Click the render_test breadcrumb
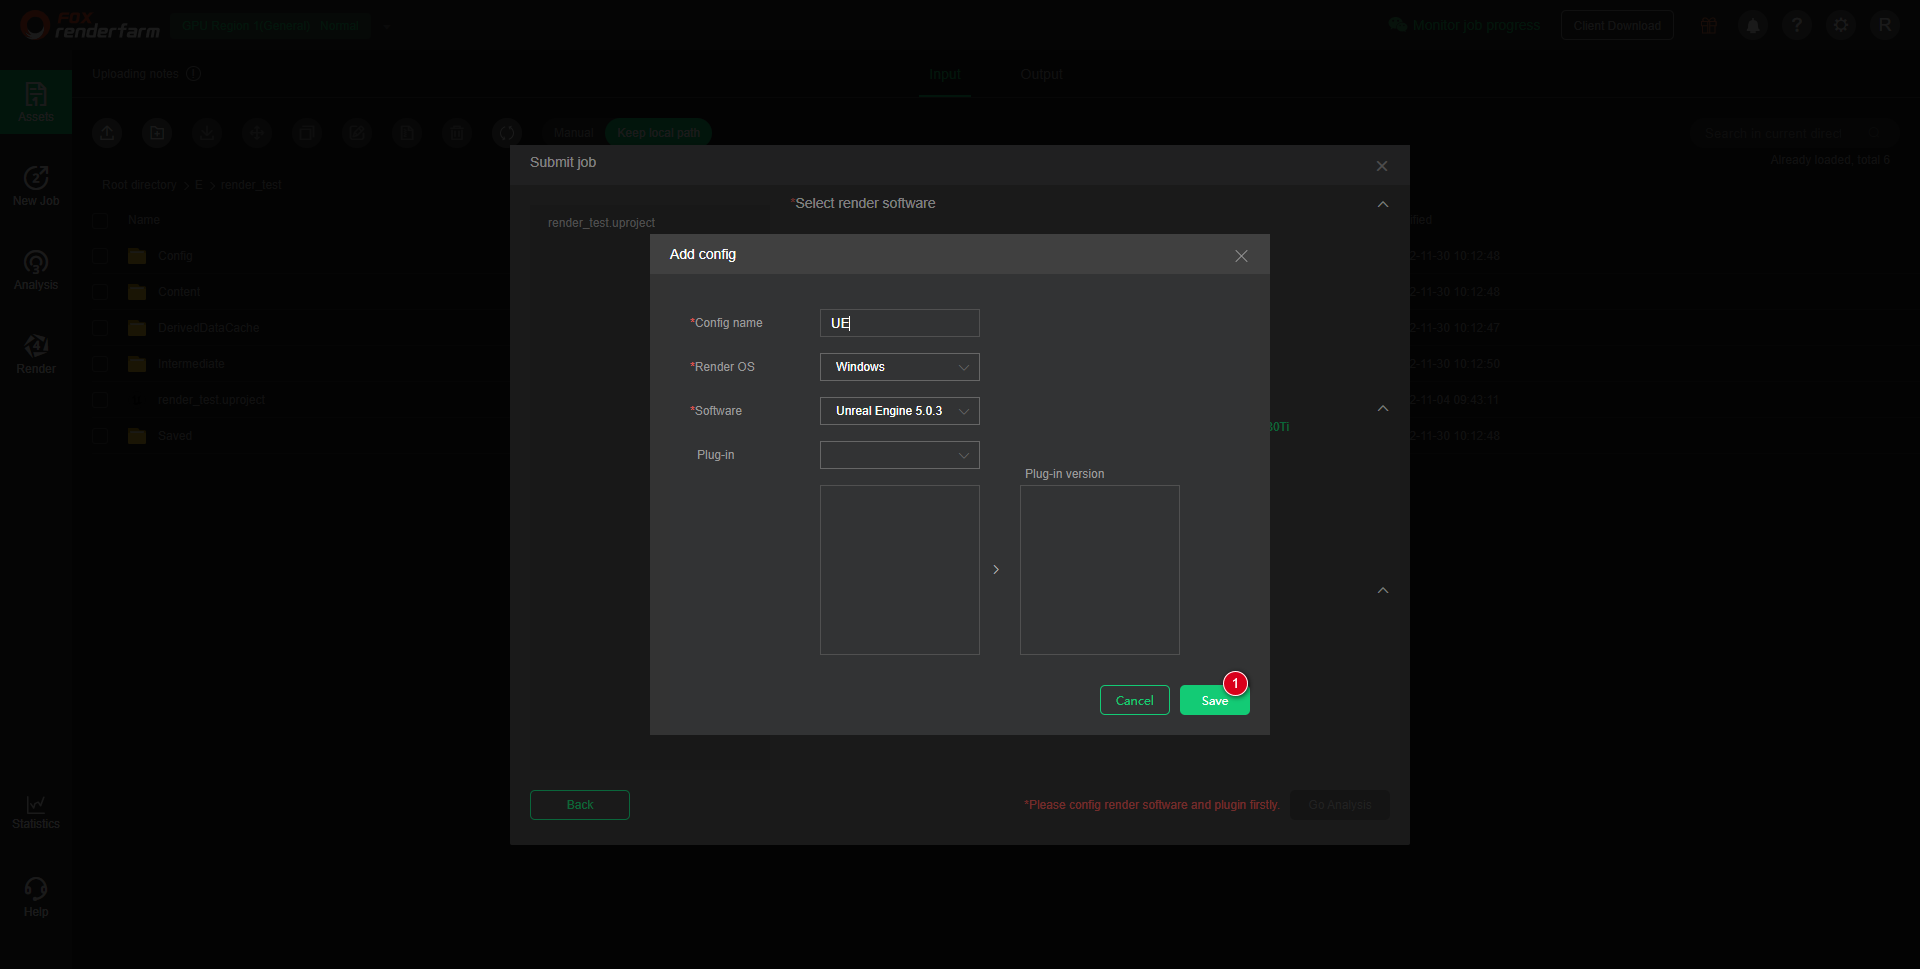Viewport: 1920px width, 969px height. [x=251, y=185]
